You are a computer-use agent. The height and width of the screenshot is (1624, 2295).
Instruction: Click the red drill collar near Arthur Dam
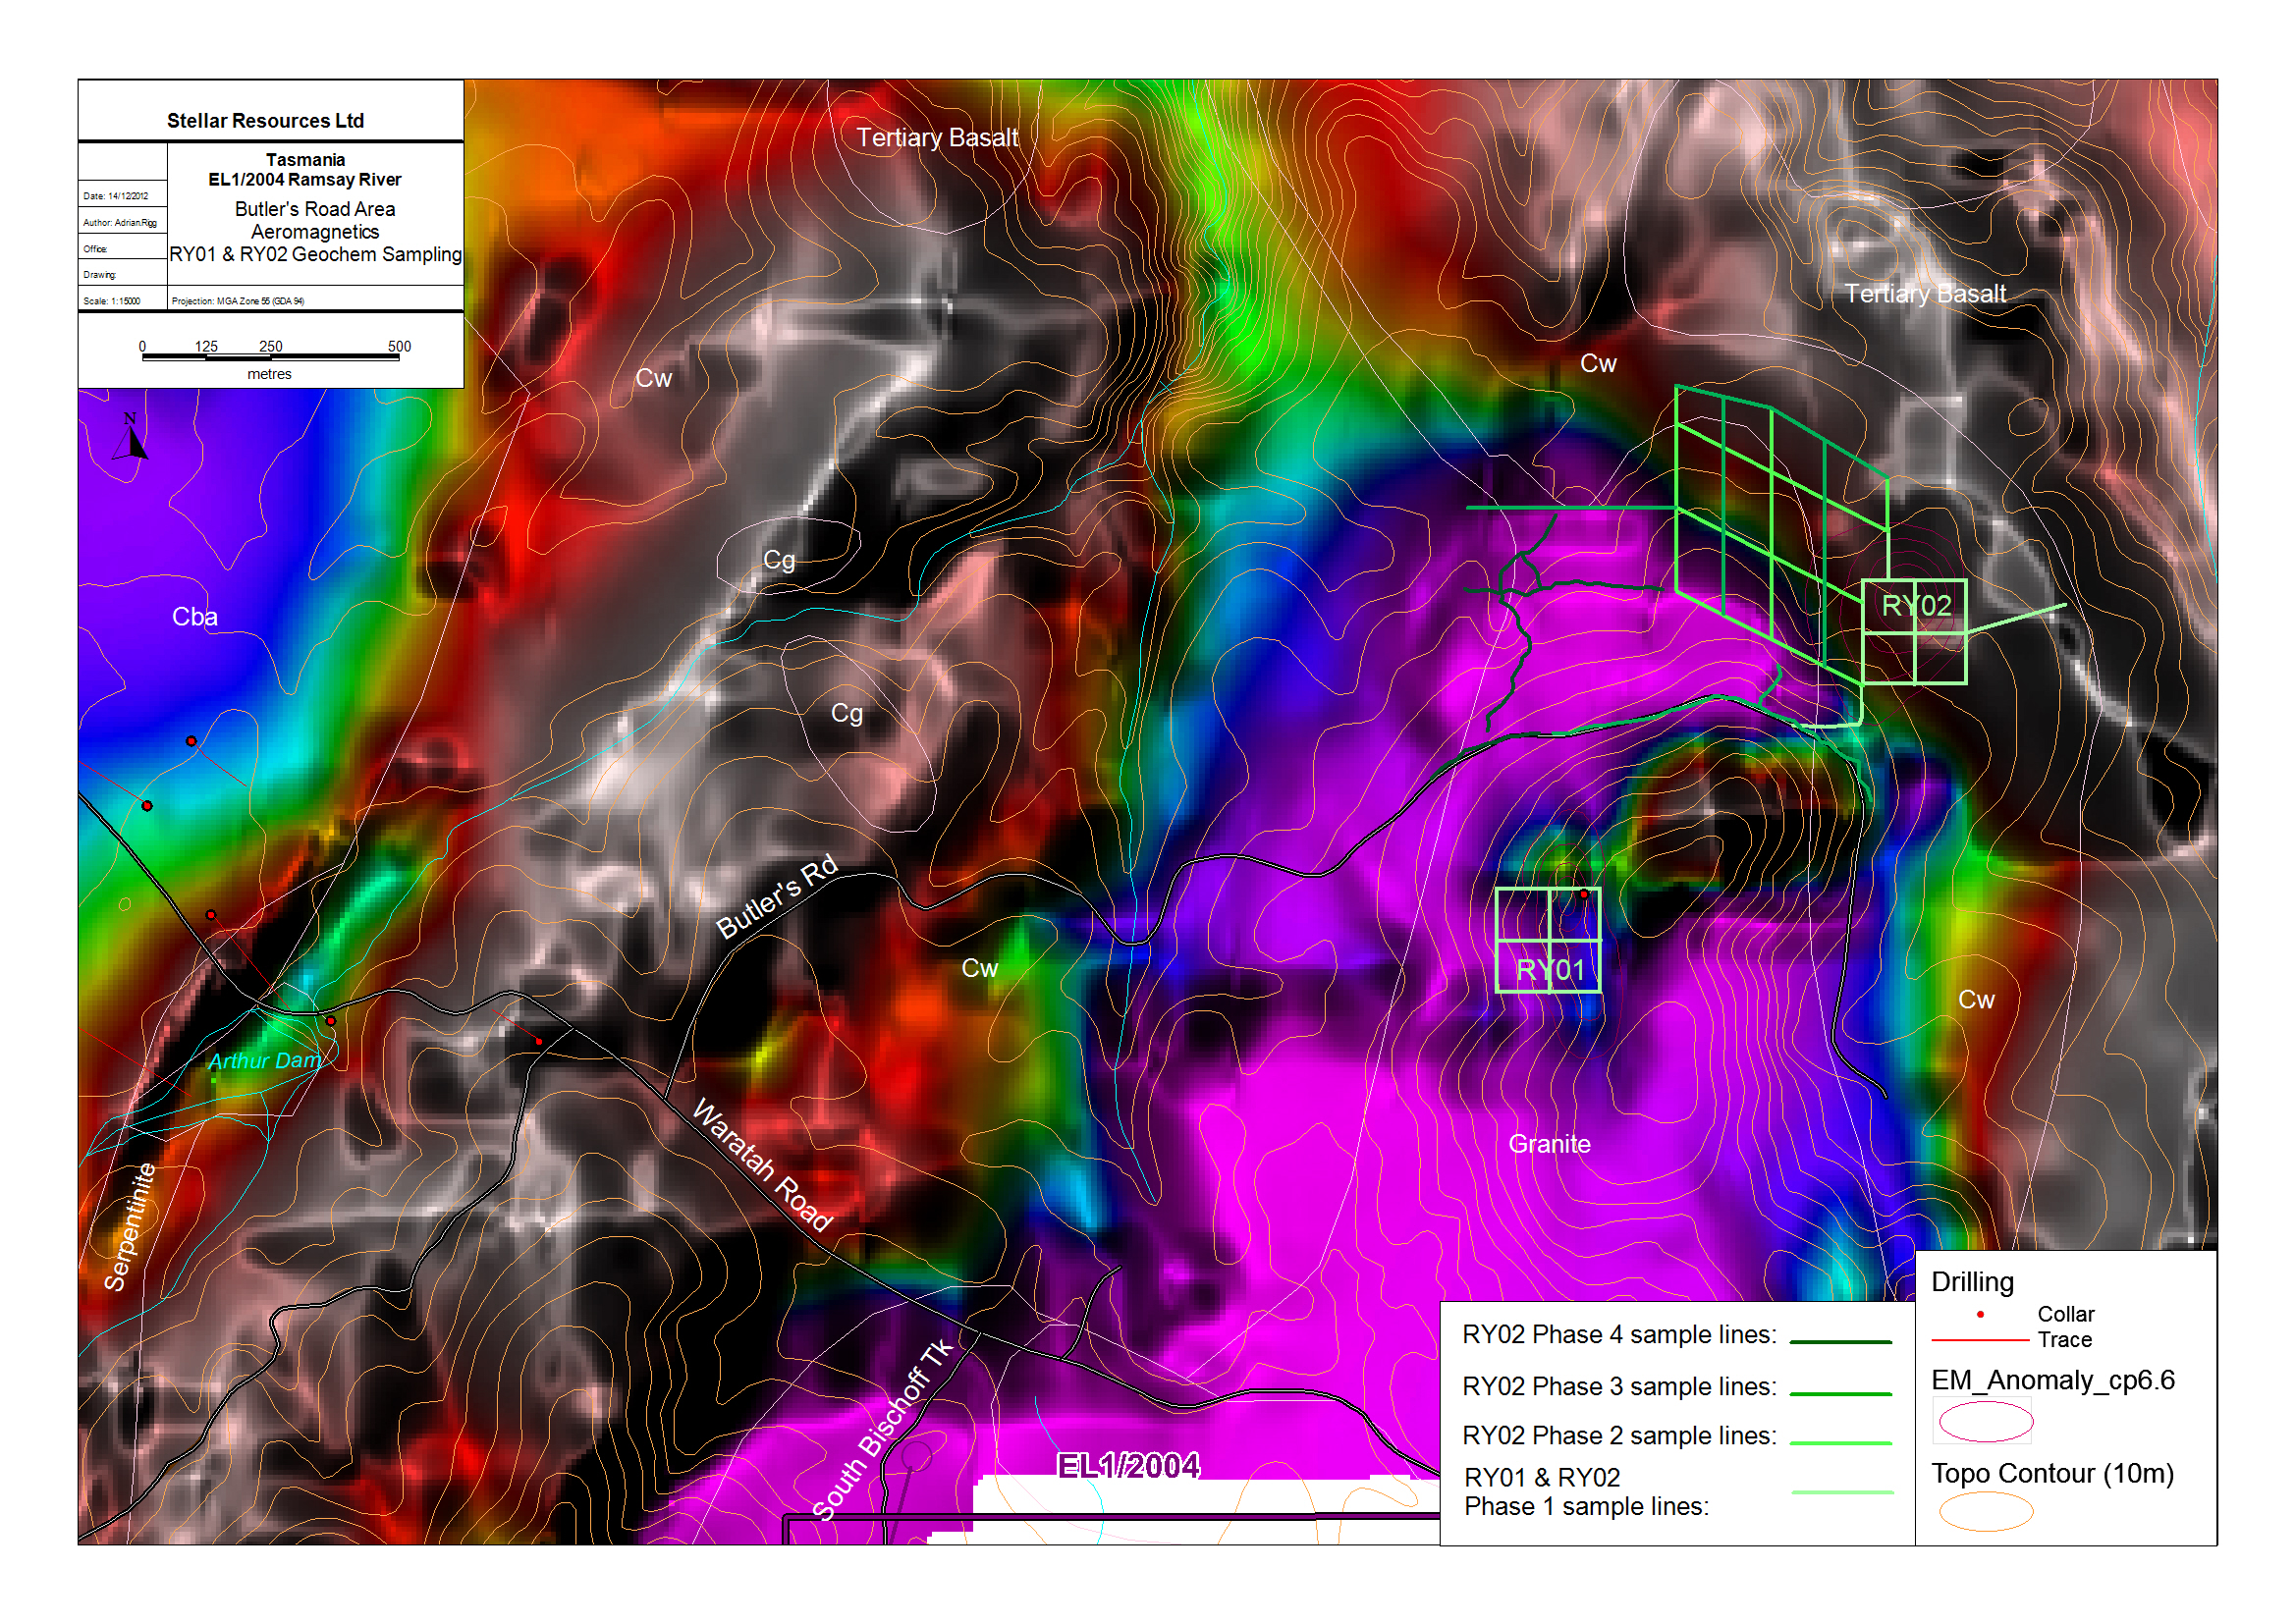tap(331, 1021)
